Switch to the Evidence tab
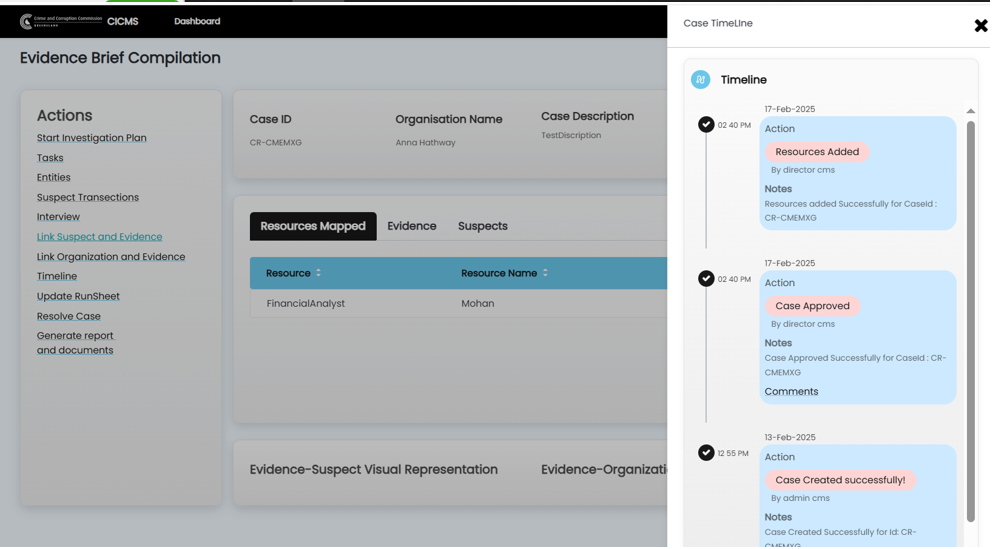The image size is (993, 549). tap(412, 227)
